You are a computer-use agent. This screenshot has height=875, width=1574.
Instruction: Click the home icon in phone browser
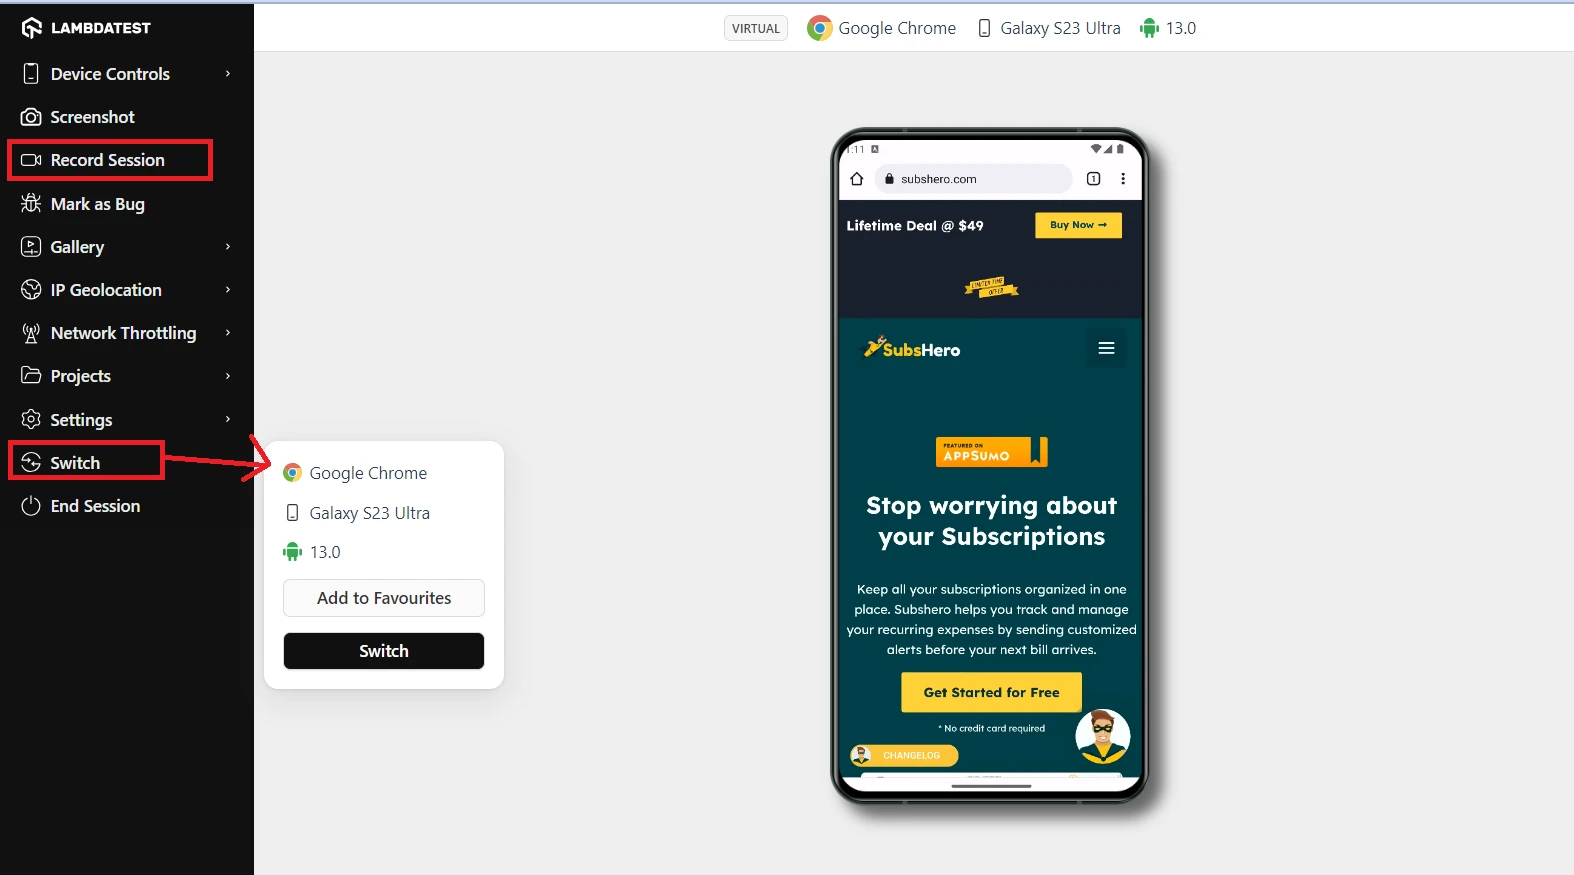point(856,179)
